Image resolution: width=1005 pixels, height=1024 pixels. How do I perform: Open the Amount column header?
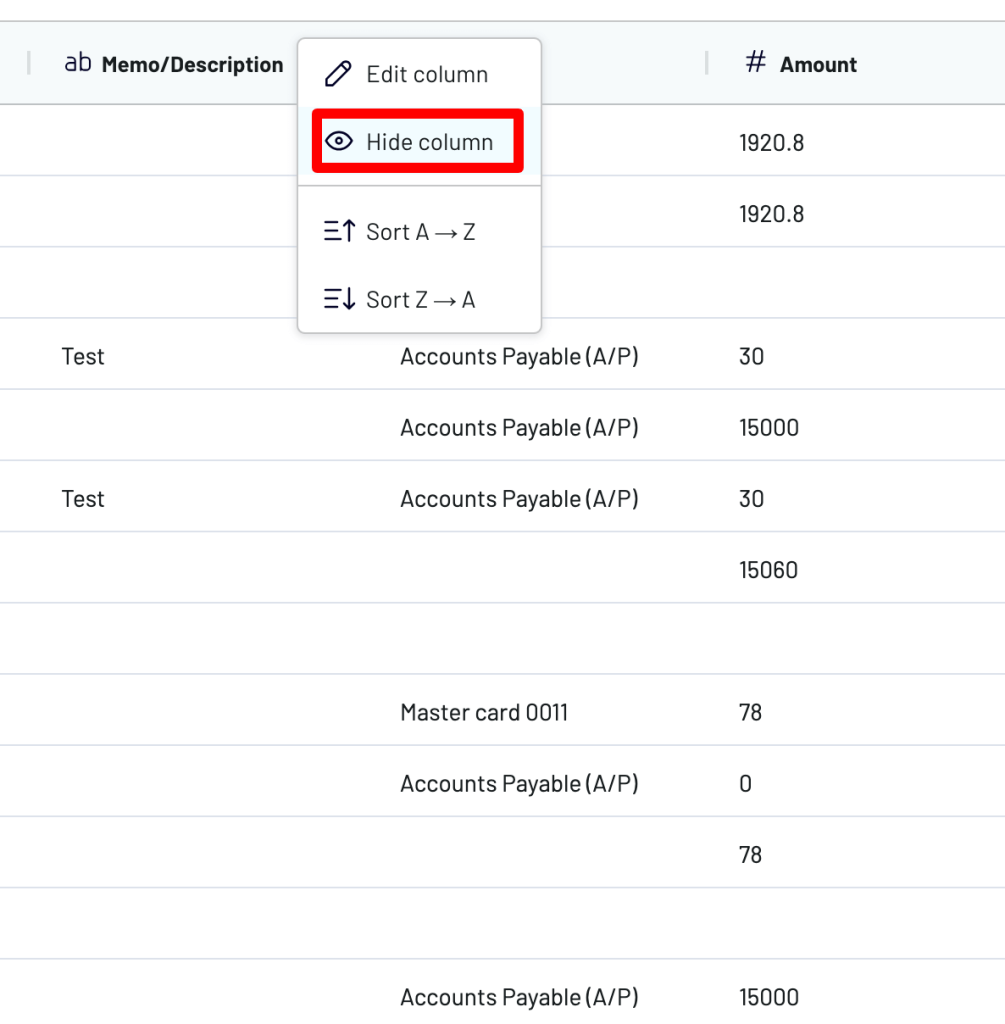click(818, 65)
